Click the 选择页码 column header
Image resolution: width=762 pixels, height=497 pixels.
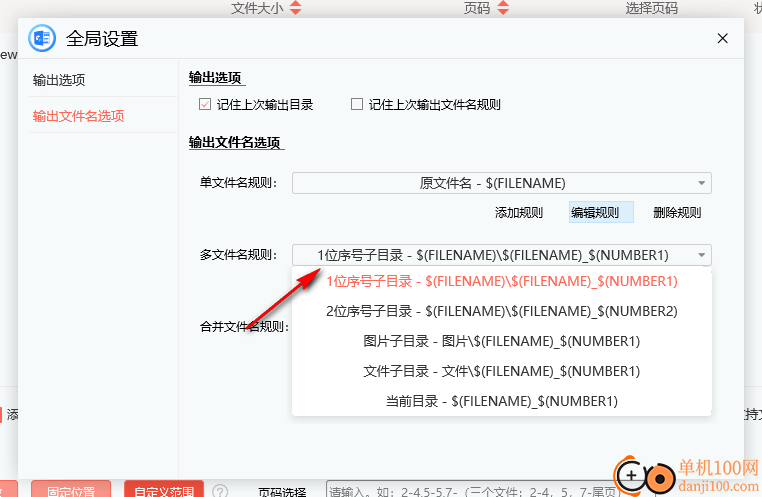tap(651, 8)
